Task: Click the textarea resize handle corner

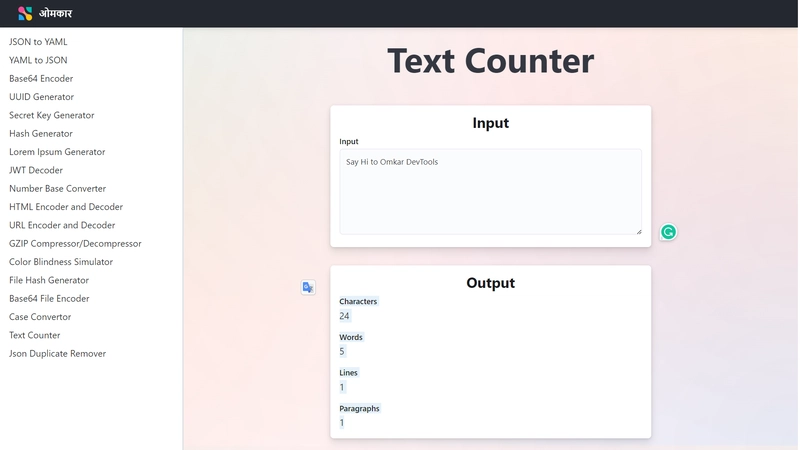Action: coord(639,232)
